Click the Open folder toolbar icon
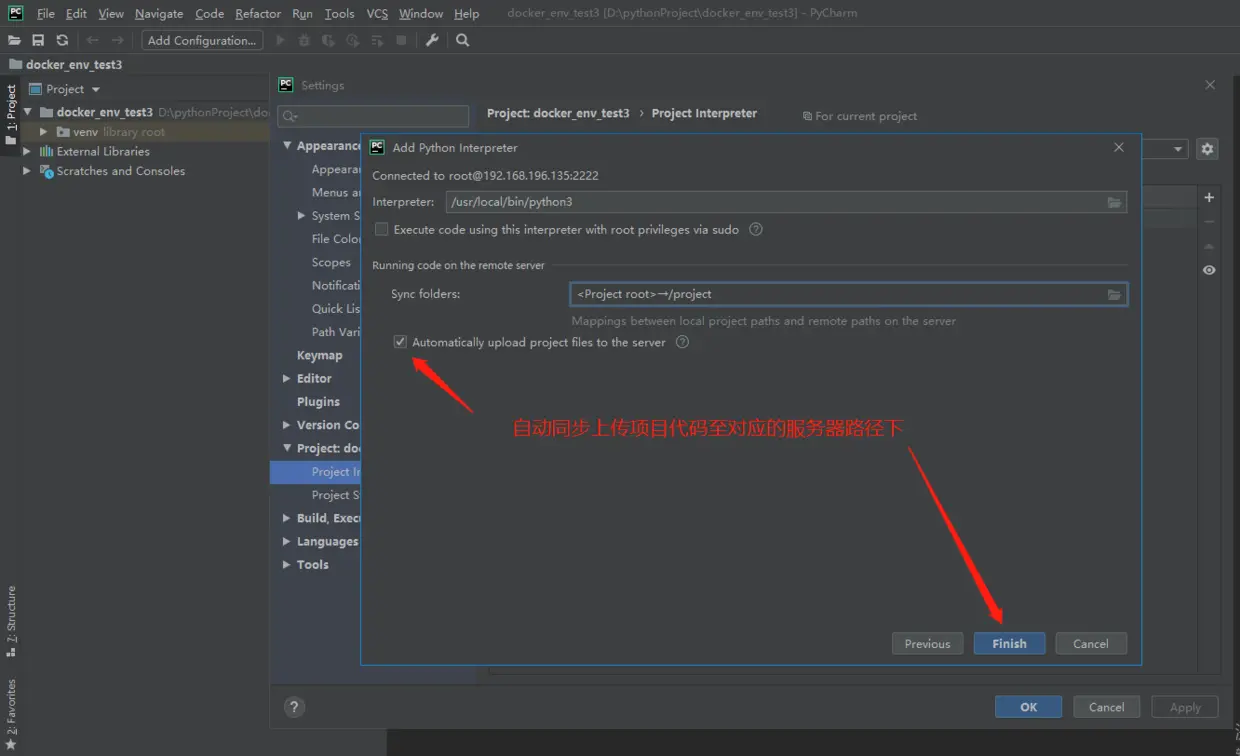The image size is (1240, 756). click(14, 40)
